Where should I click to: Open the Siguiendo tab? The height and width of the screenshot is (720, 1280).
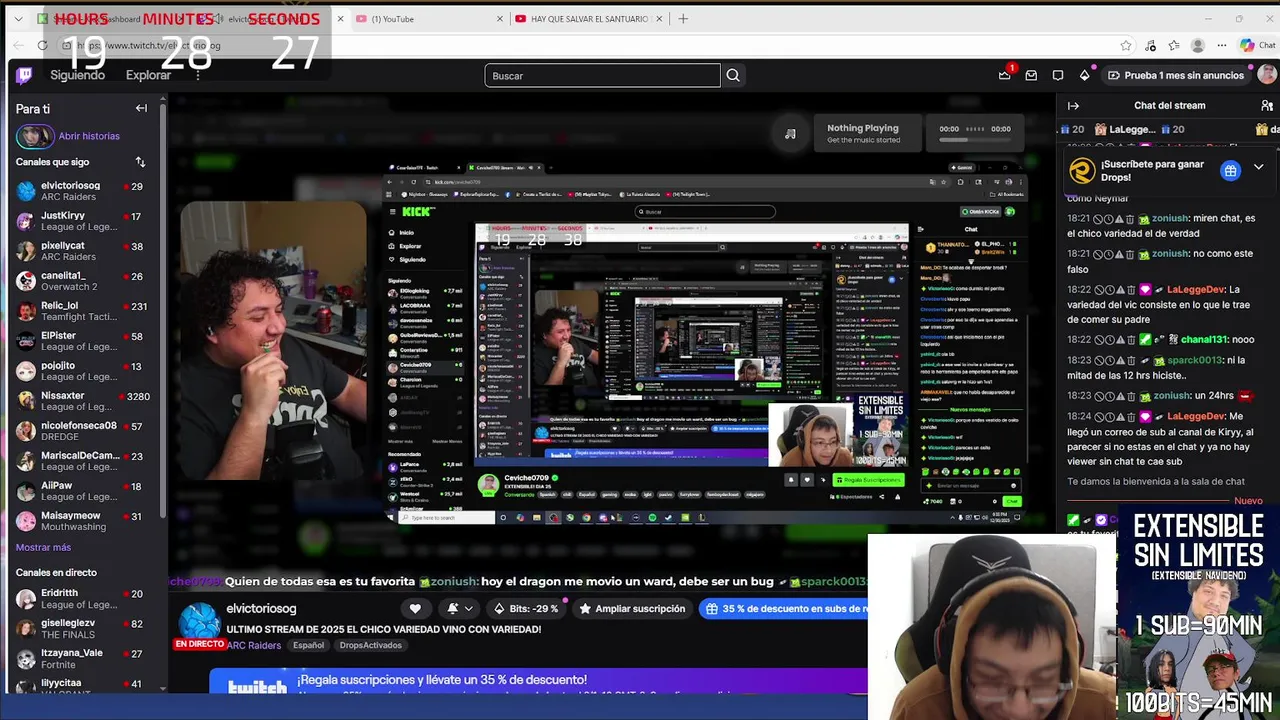point(77,75)
